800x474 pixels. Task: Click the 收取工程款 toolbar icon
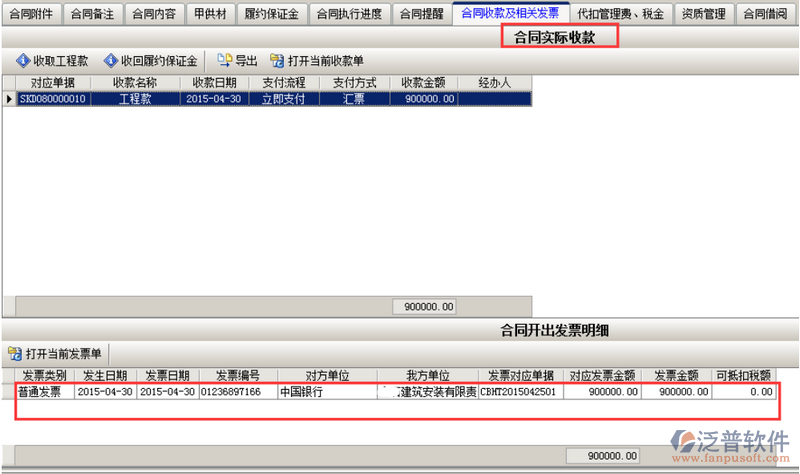pos(23,60)
